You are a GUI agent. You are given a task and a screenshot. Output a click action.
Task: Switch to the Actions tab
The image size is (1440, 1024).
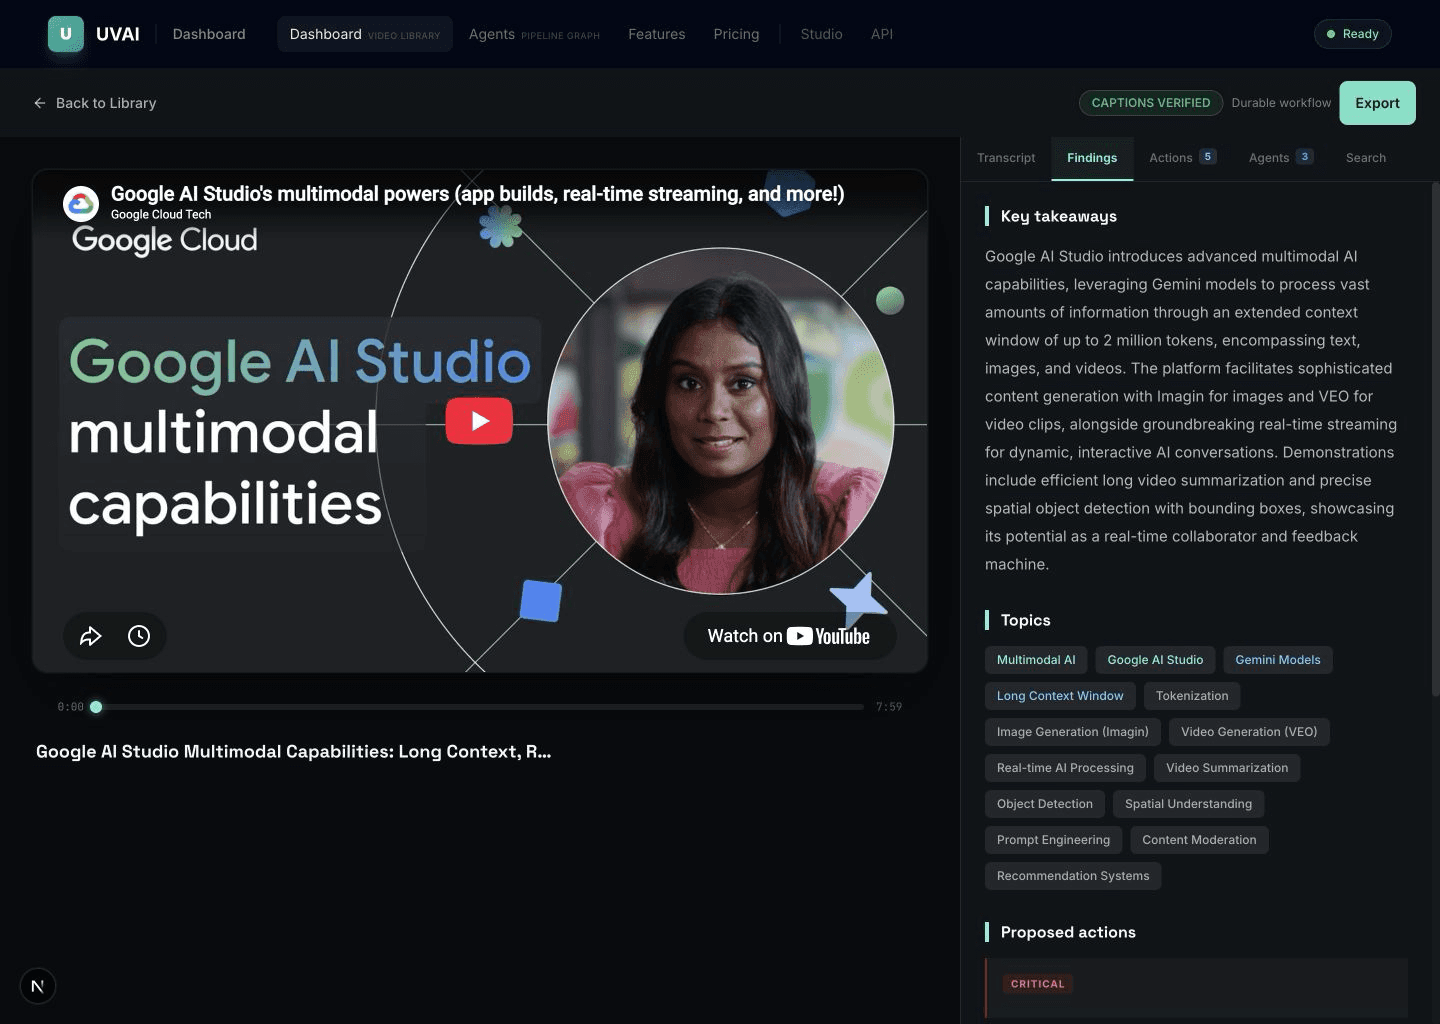tap(1182, 158)
